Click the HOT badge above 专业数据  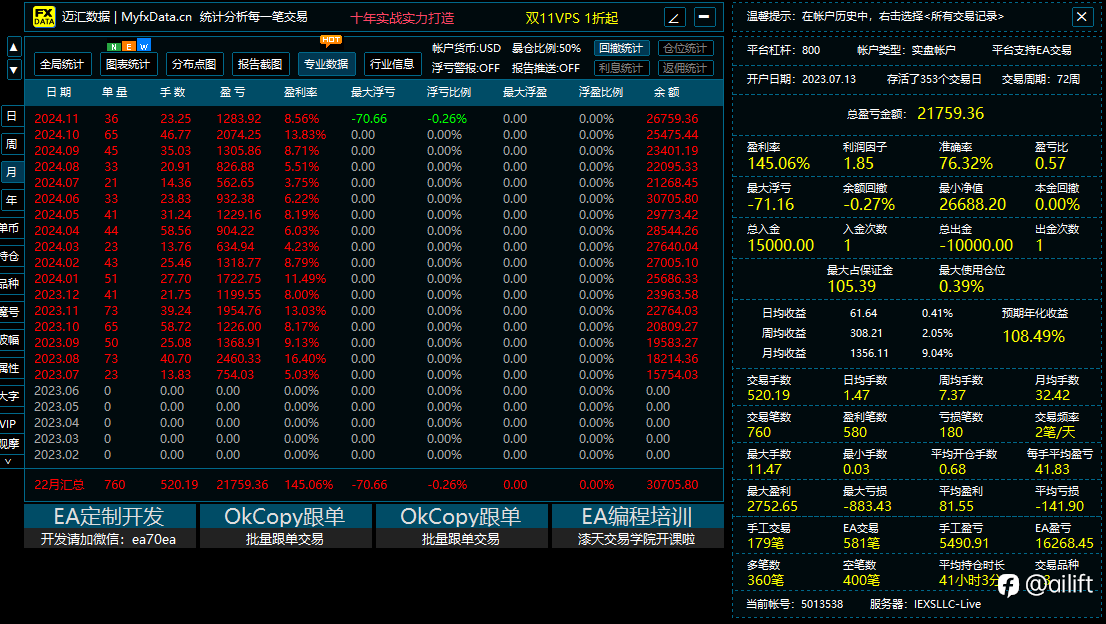330,40
